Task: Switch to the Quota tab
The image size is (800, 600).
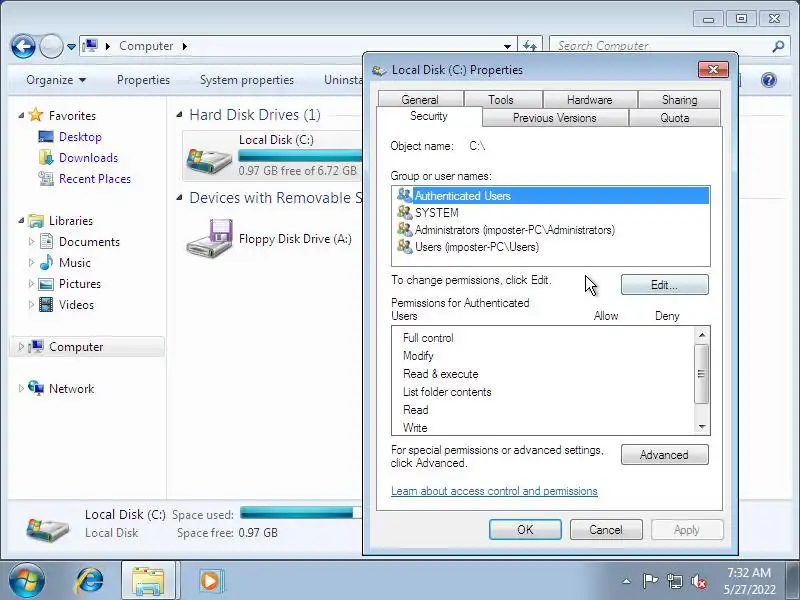Action: 675,118
